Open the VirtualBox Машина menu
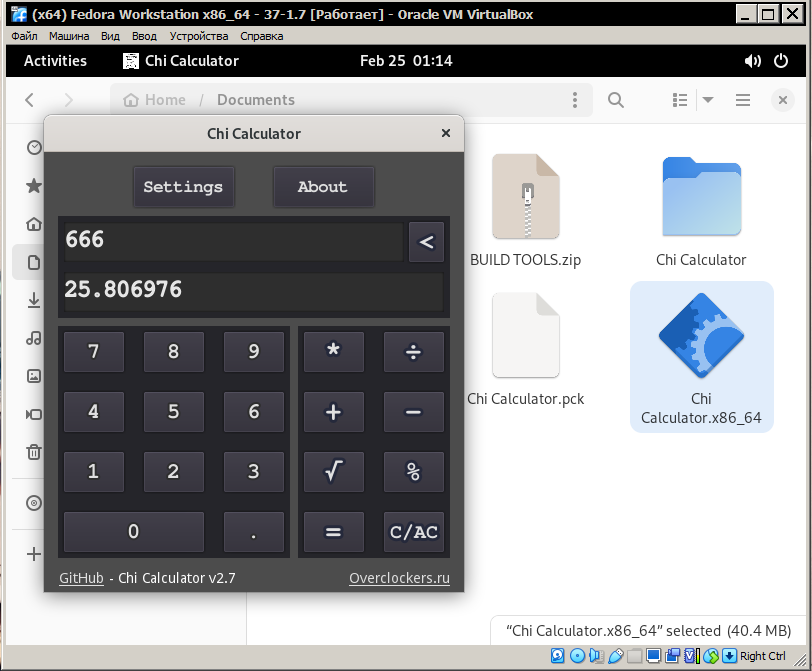 click(69, 36)
